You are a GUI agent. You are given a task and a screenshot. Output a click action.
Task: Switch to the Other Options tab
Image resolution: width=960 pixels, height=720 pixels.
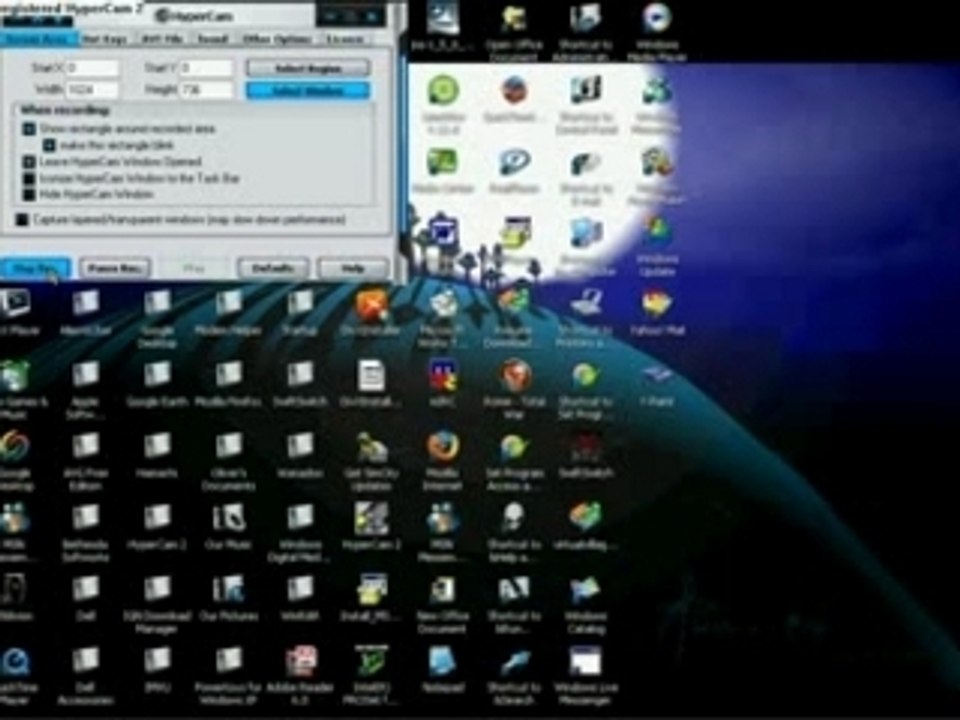point(277,39)
